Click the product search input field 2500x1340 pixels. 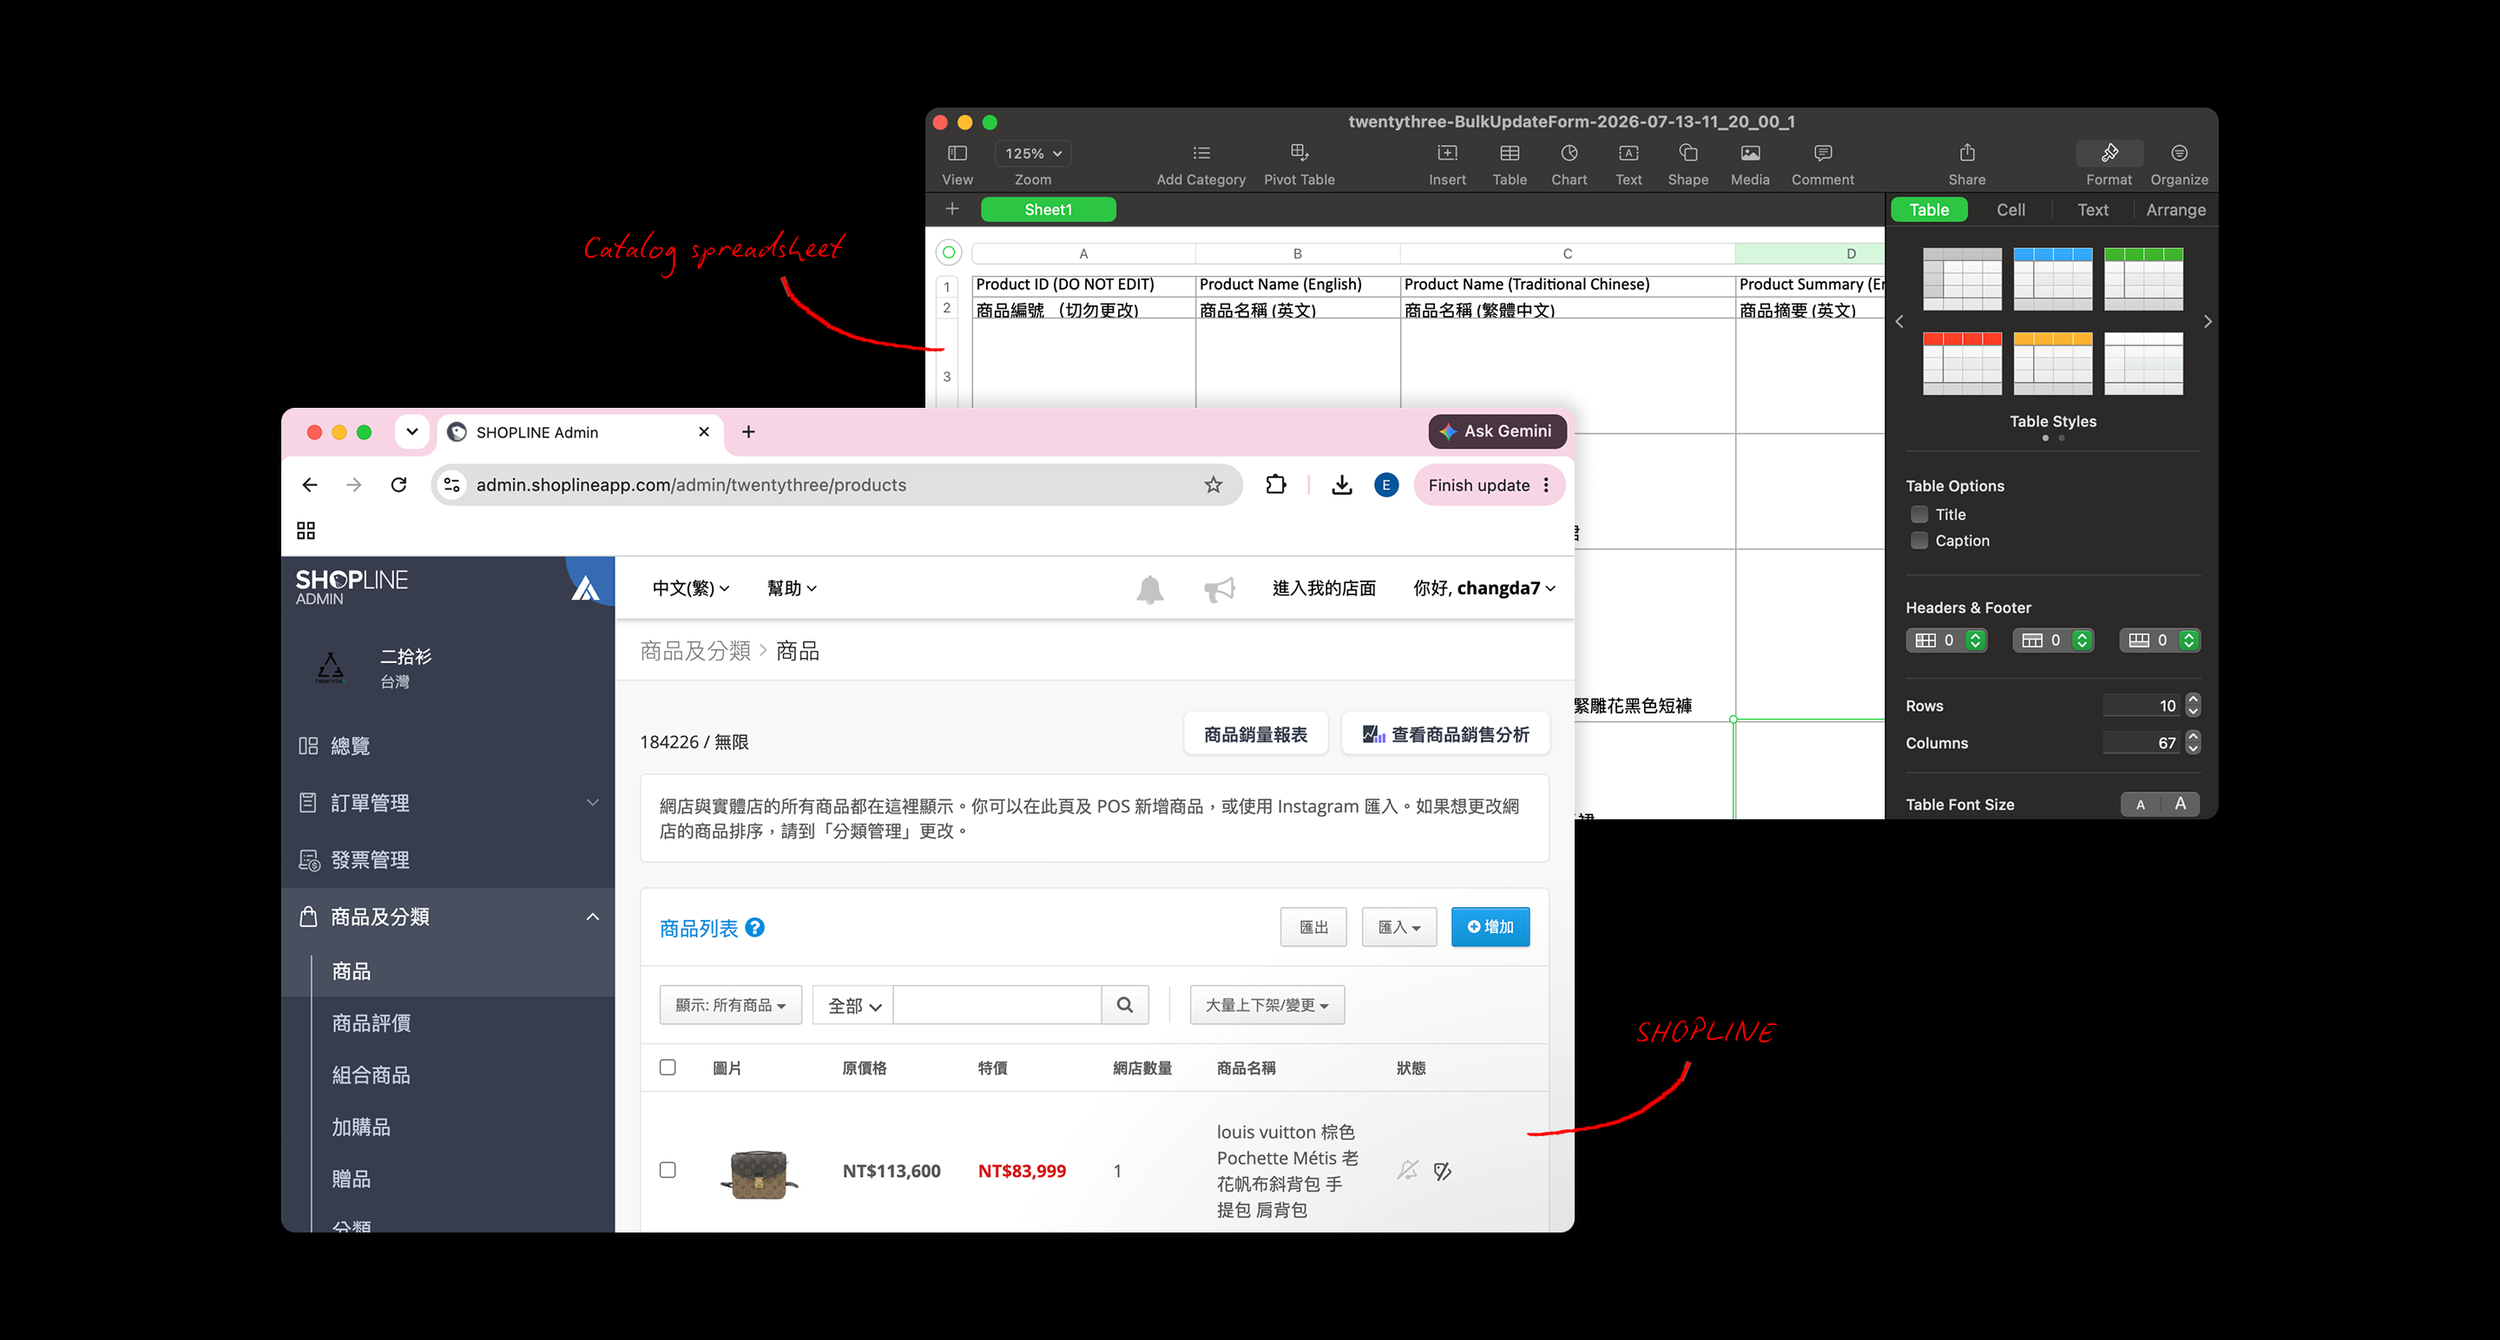coord(997,1005)
